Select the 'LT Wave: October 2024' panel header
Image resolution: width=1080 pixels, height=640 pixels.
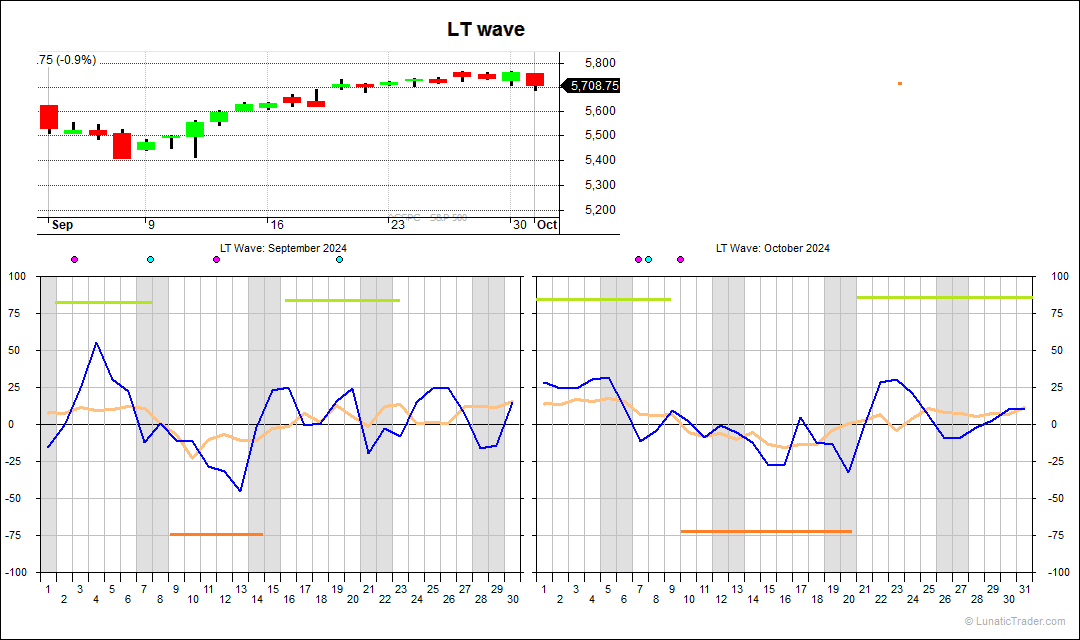(x=772, y=248)
